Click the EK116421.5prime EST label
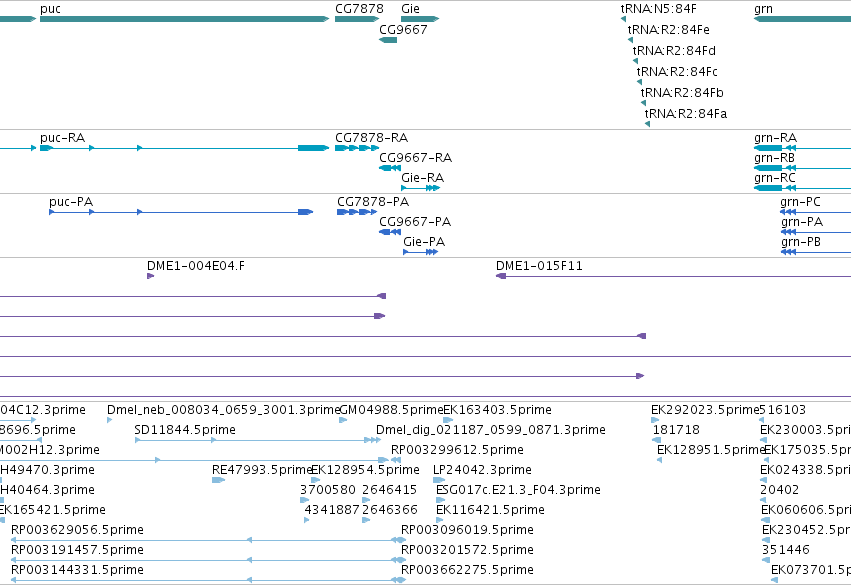The image size is (851, 585). pyautogui.click(x=490, y=510)
